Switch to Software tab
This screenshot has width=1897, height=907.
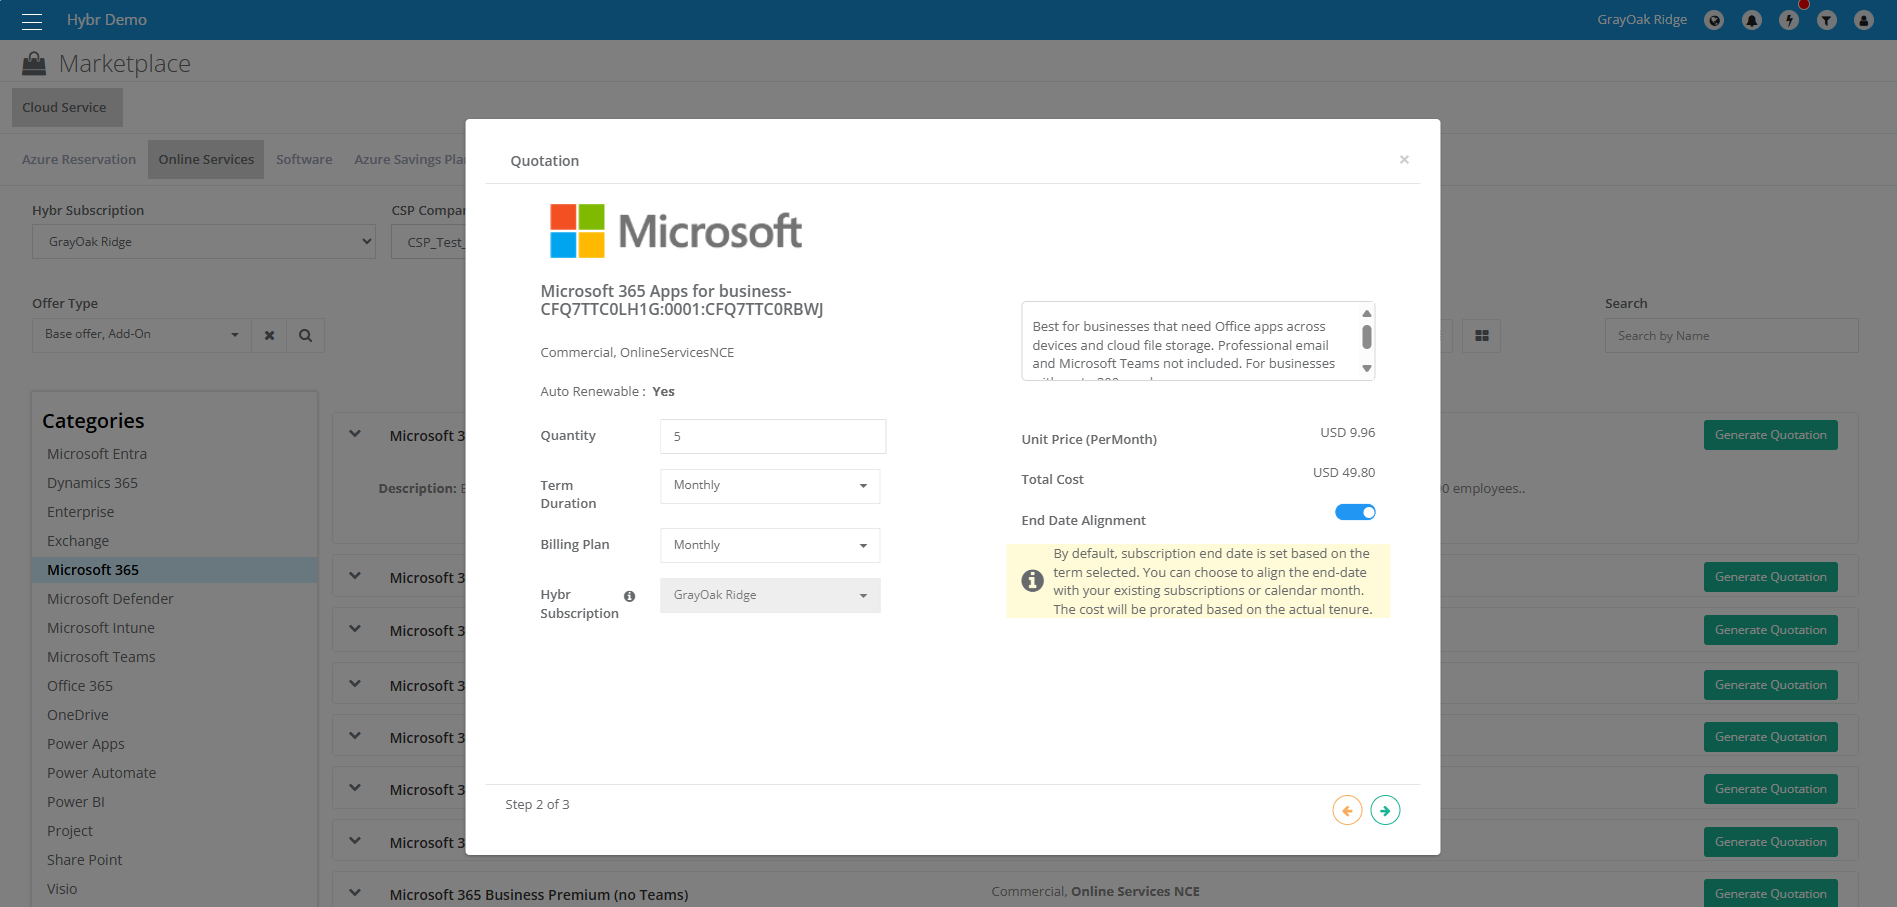coord(304,160)
